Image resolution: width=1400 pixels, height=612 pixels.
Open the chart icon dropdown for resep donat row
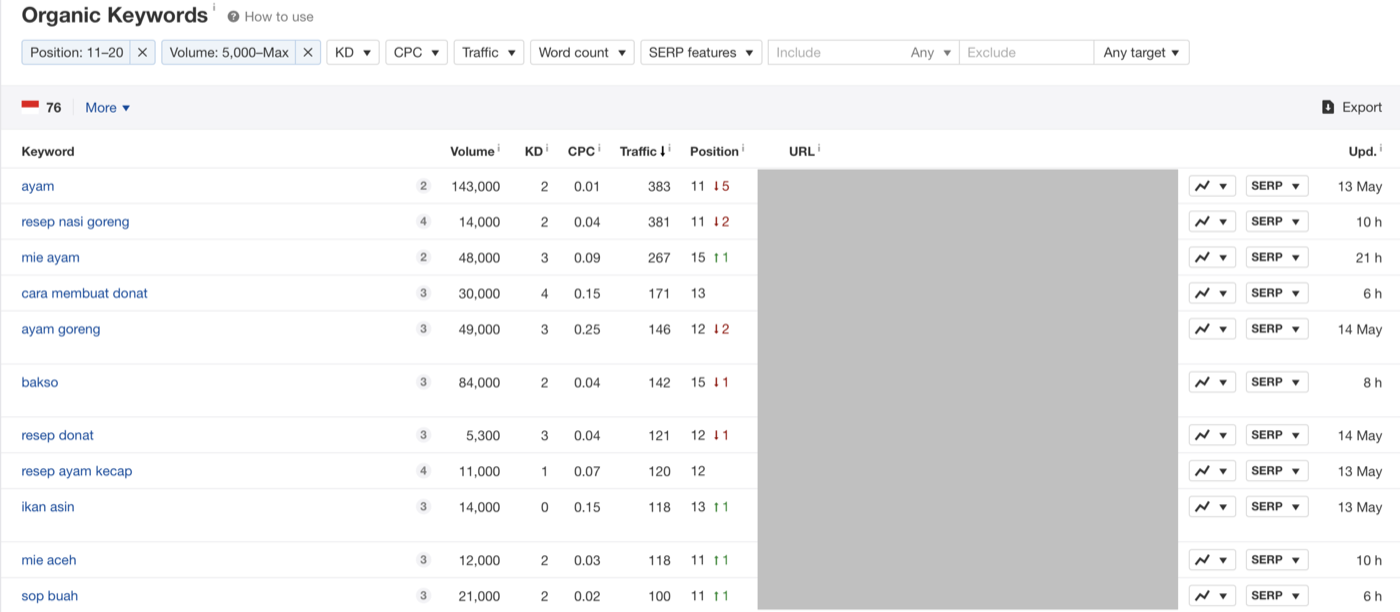[1212, 435]
